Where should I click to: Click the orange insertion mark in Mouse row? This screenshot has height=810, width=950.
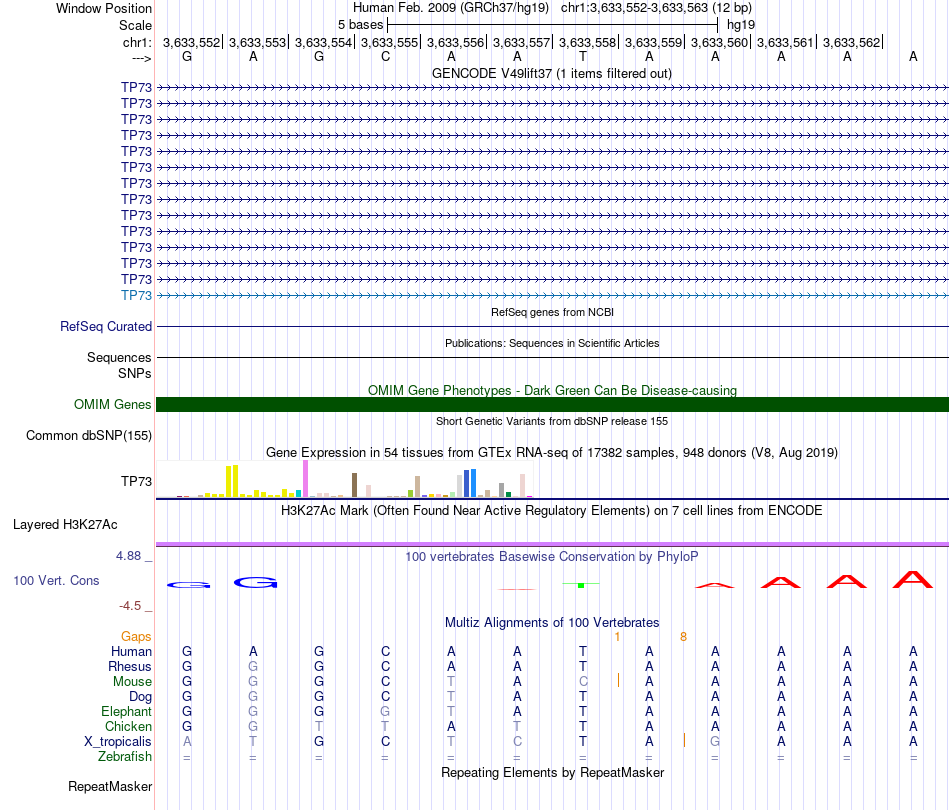coord(618,680)
